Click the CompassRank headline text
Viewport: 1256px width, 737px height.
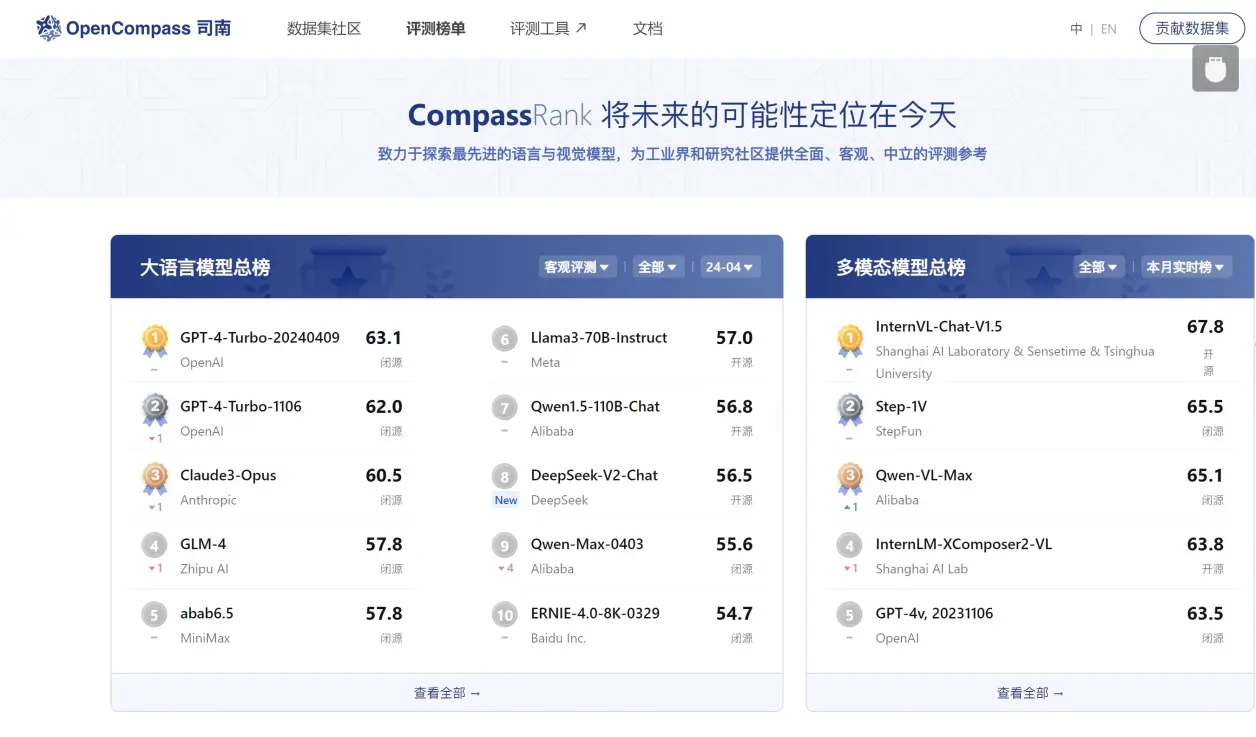click(682, 115)
